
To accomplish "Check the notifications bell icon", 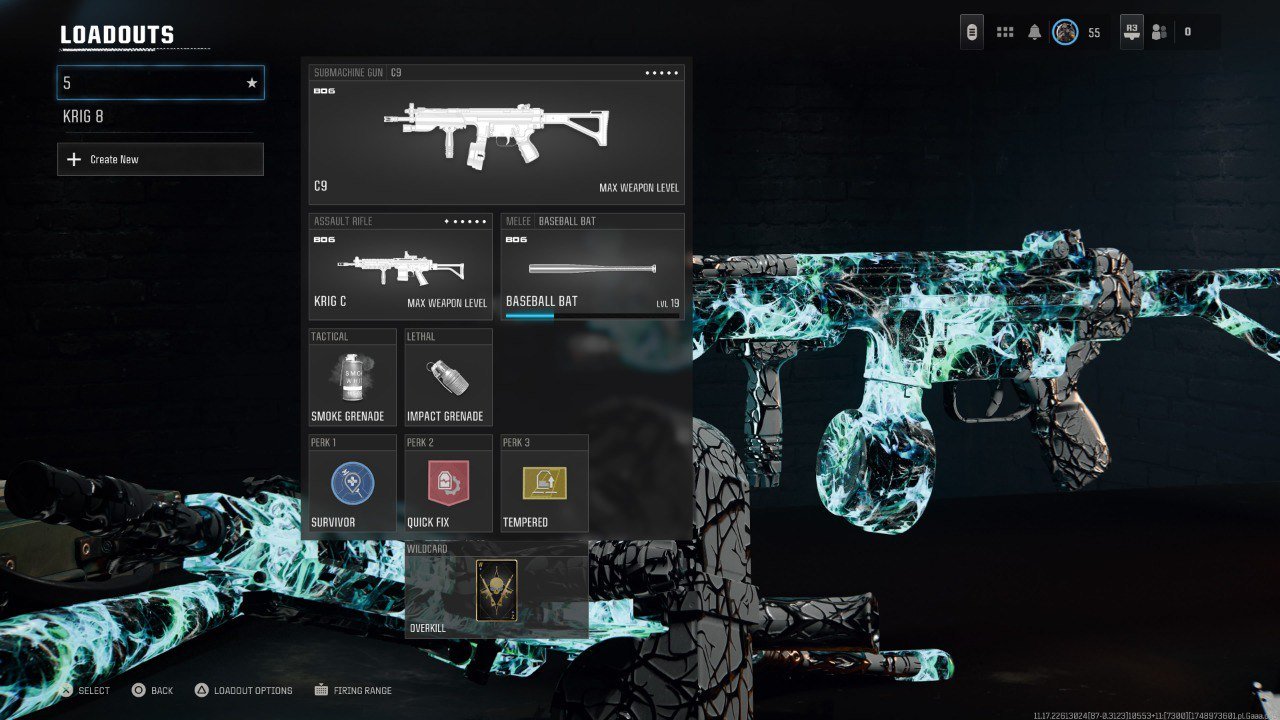I will tap(1034, 32).
